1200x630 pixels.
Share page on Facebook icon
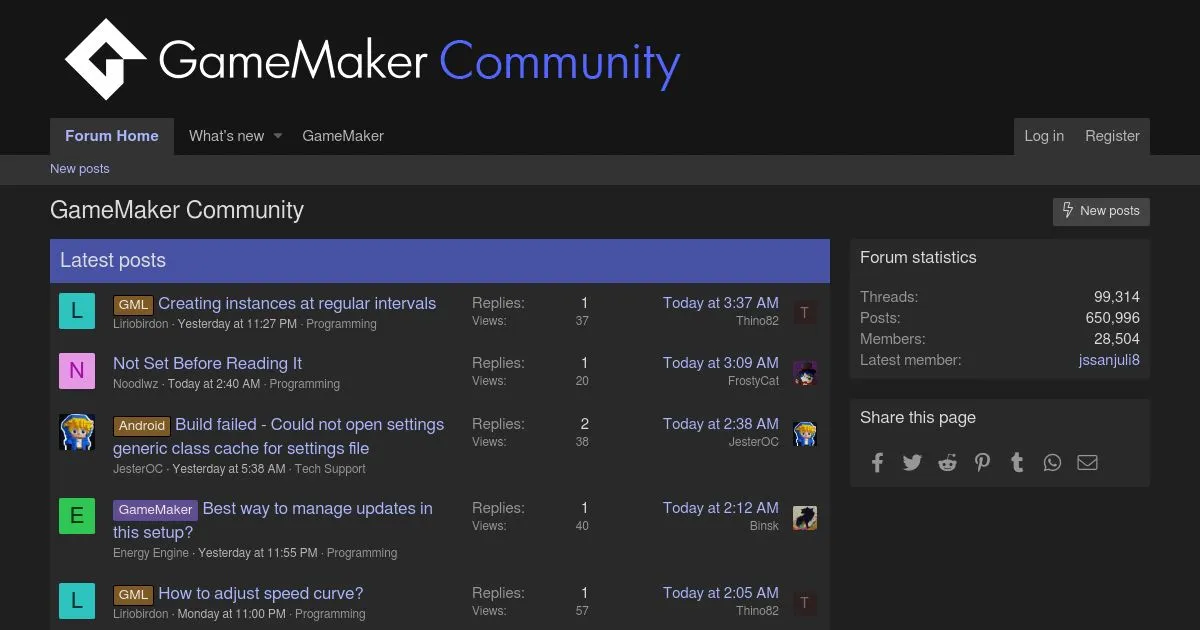click(x=877, y=462)
